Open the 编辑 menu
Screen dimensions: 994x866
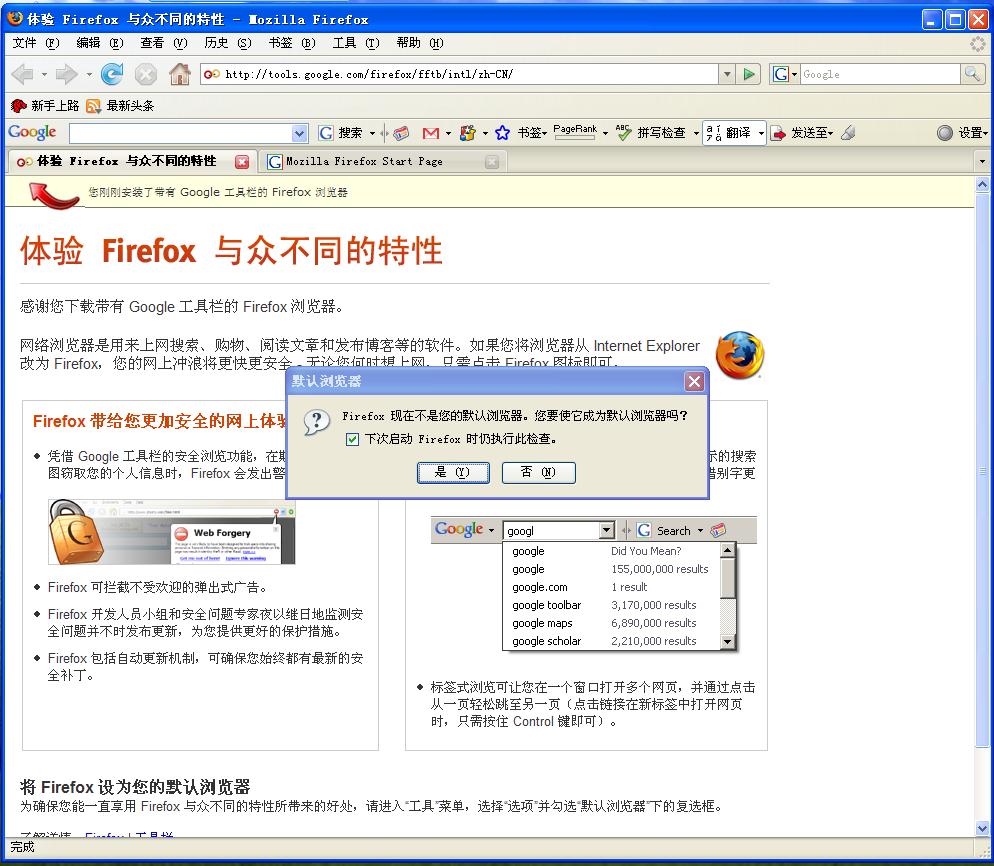click(100, 43)
